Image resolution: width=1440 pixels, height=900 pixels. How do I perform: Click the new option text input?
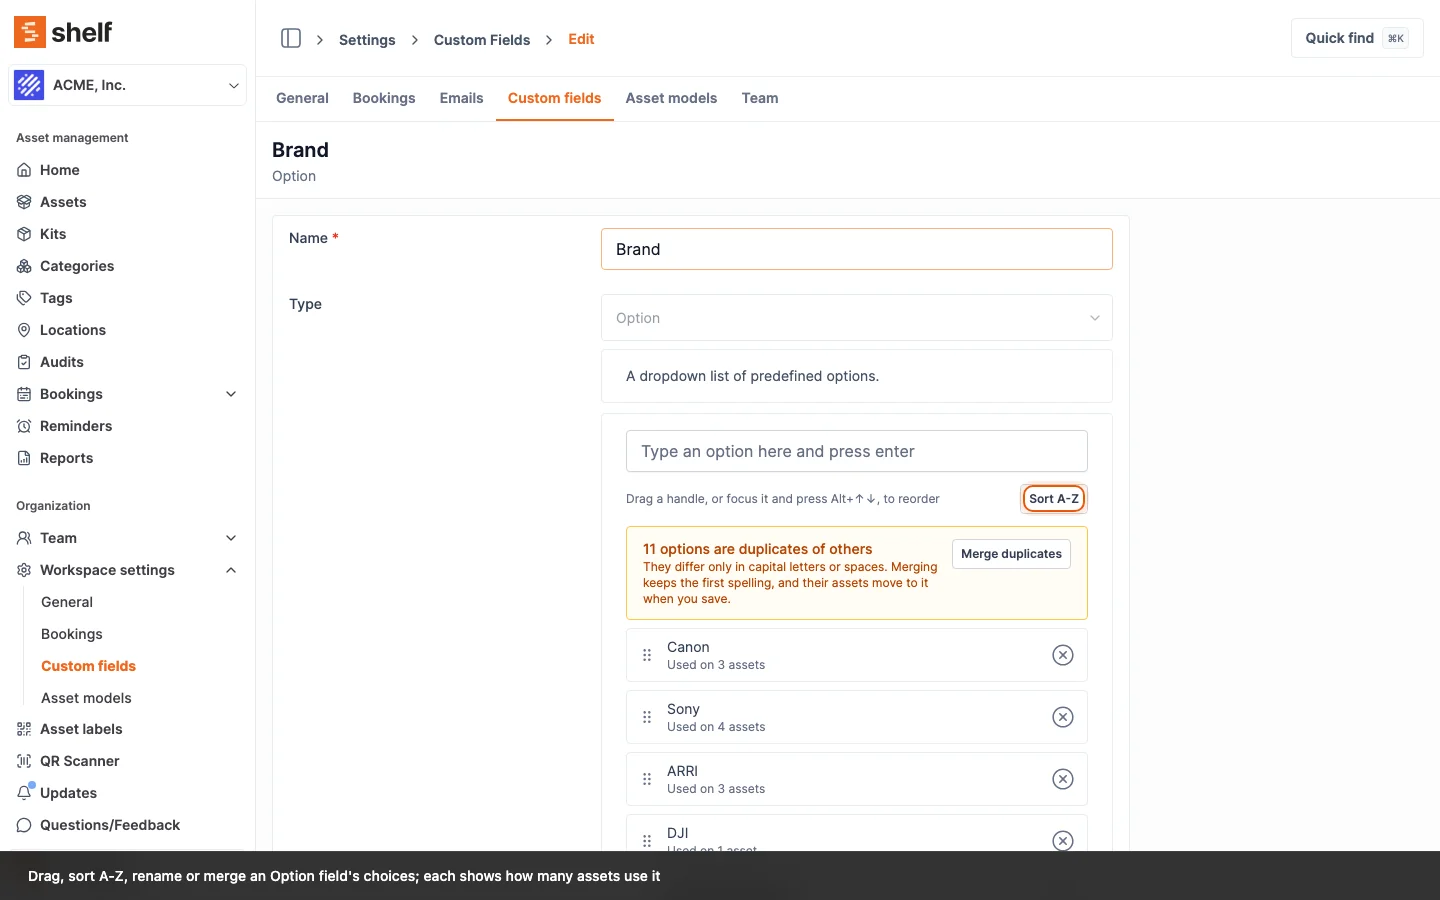[857, 451]
